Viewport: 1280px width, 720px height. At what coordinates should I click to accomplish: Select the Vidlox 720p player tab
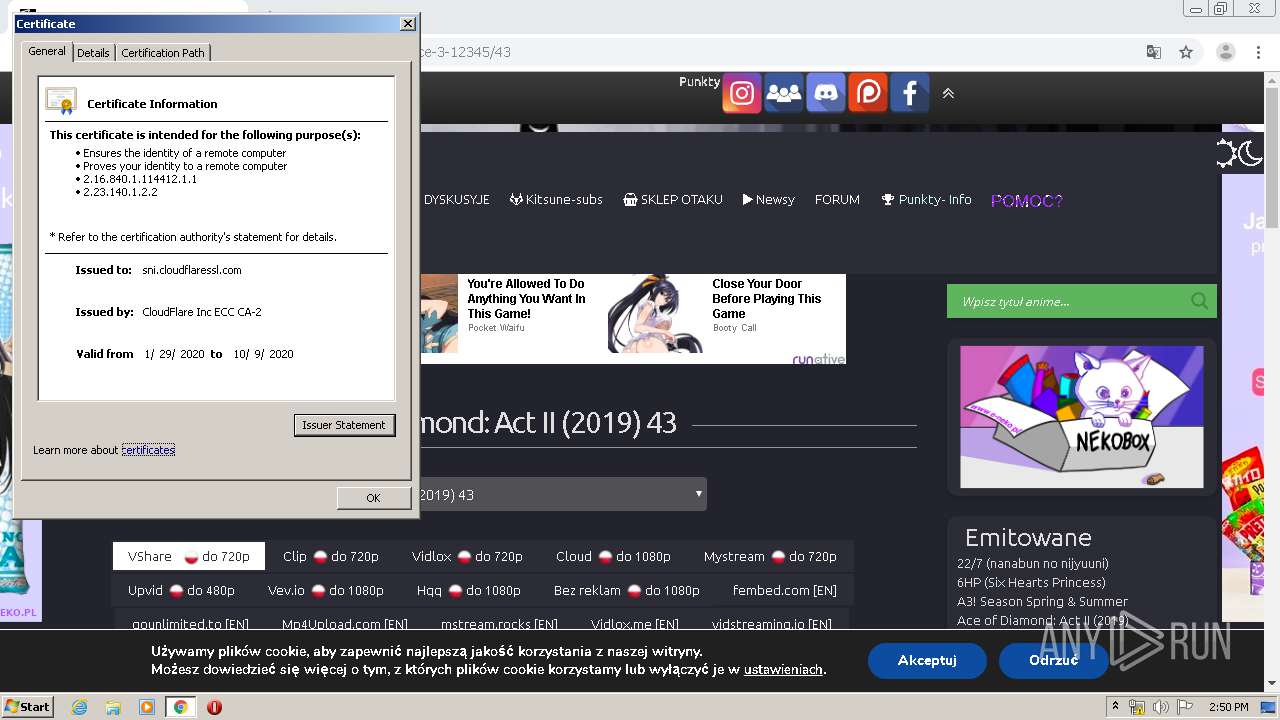467,556
